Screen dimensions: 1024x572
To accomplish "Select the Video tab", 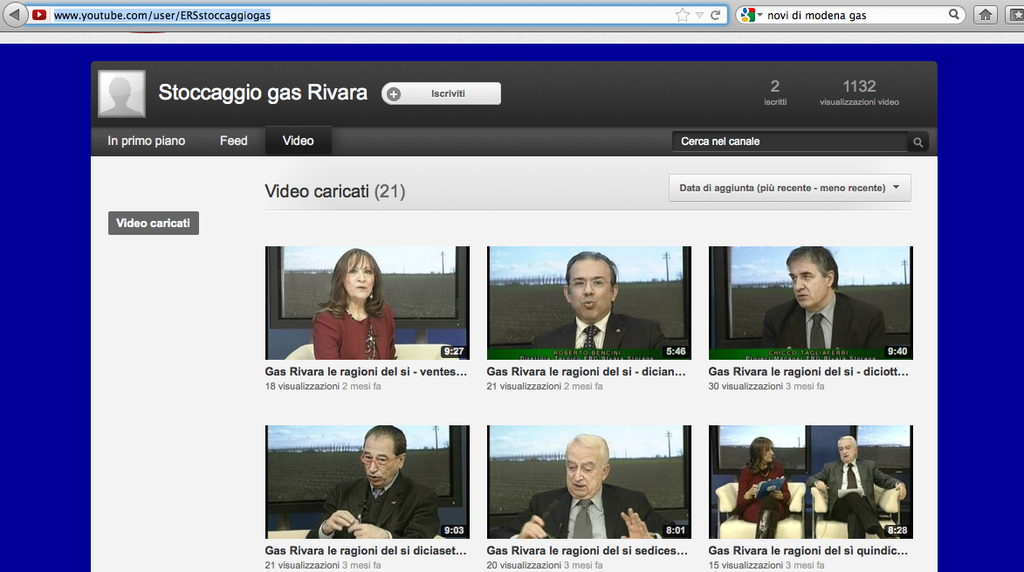I will tap(298, 141).
